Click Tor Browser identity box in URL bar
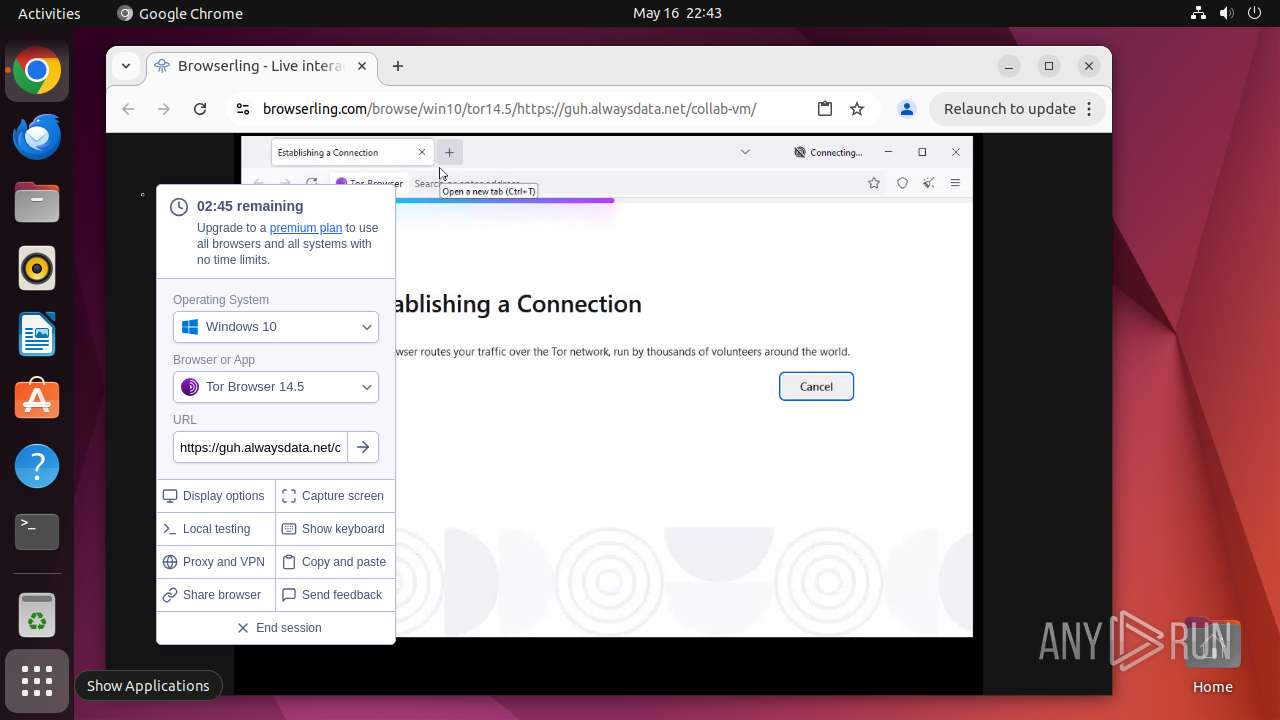 click(x=369, y=183)
